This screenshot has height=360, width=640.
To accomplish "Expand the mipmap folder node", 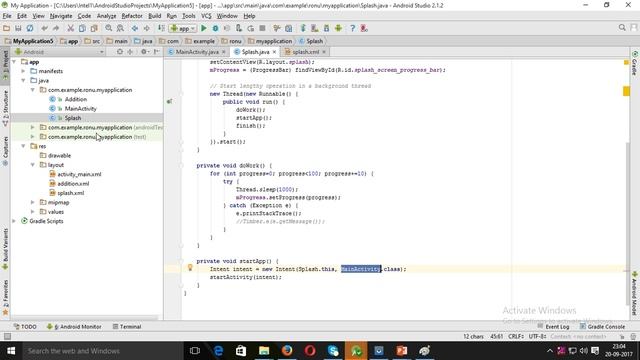I will [33, 202].
